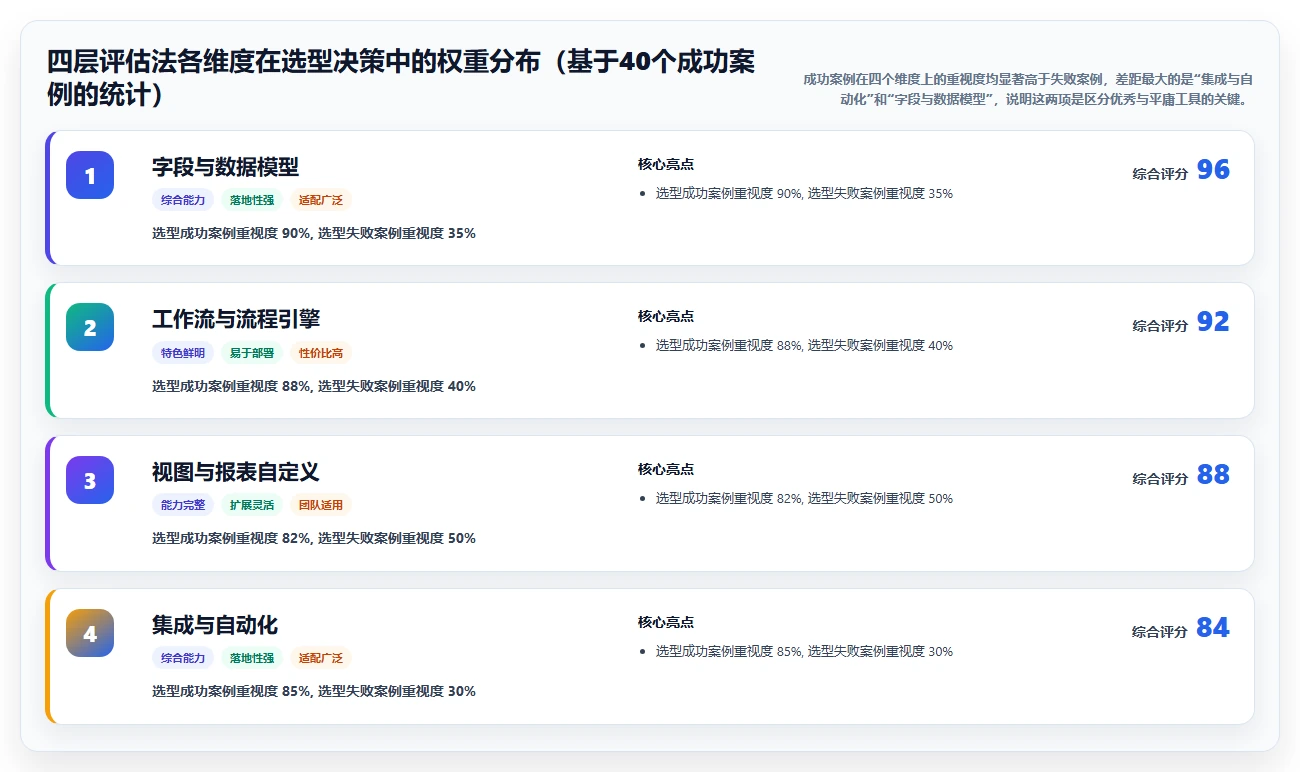
Task: Click 综合能力 tag under 字段与数据模型
Action: (x=183, y=200)
